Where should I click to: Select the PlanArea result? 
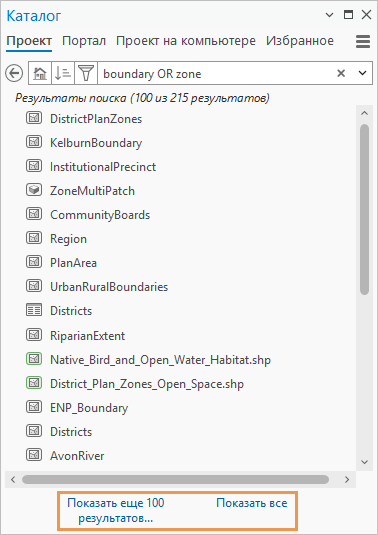pyautogui.click(x=73, y=263)
